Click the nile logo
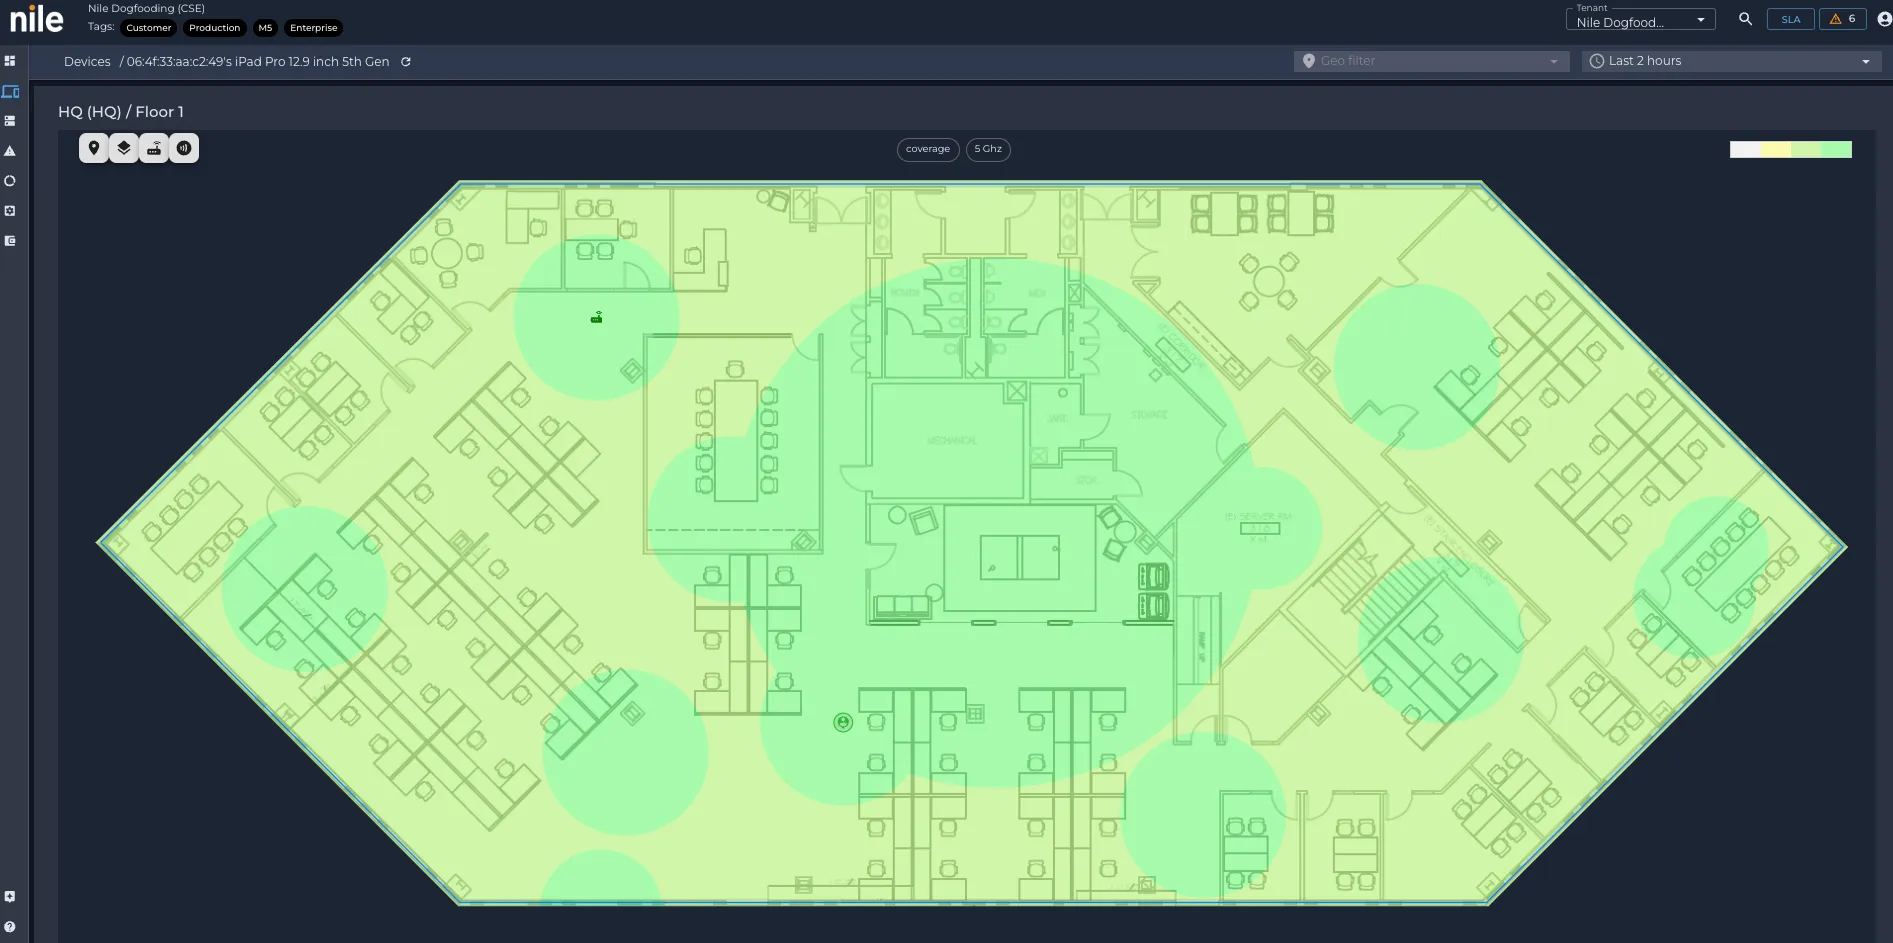The image size is (1893, 943). pyautogui.click(x=37, y=19)
